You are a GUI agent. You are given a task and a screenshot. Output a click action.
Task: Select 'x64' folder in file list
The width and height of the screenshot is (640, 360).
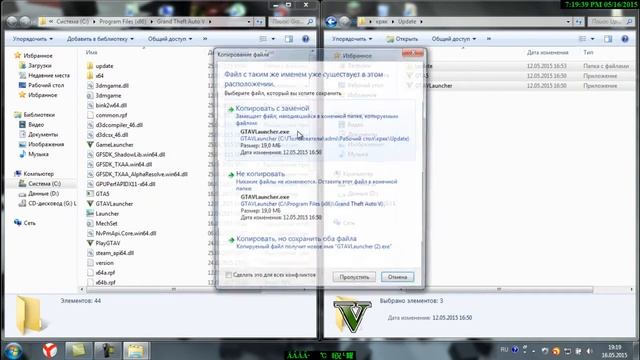pos(99,76)
